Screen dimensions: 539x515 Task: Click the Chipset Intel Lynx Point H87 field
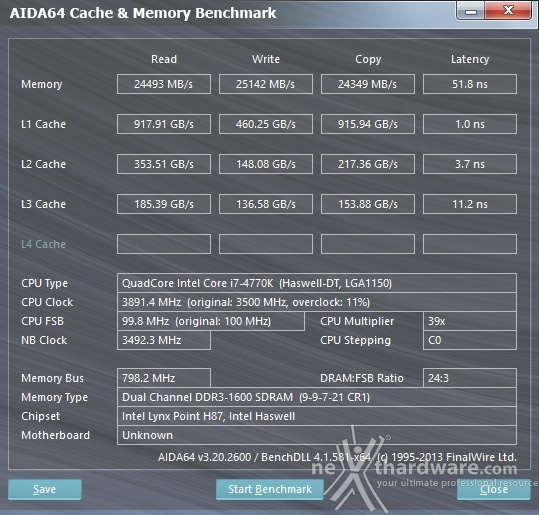[317, 416]
